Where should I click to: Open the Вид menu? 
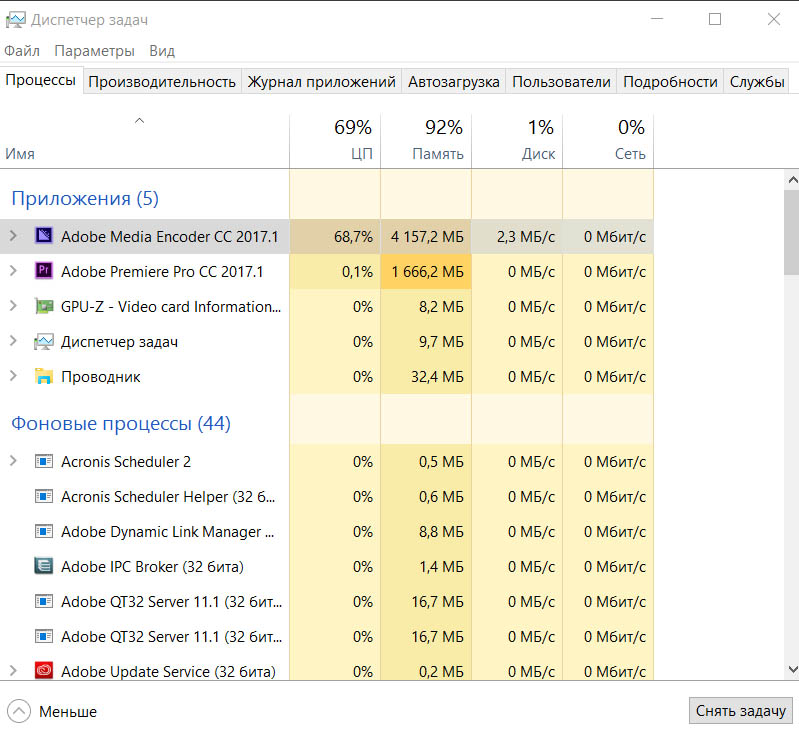click(162, 51)
